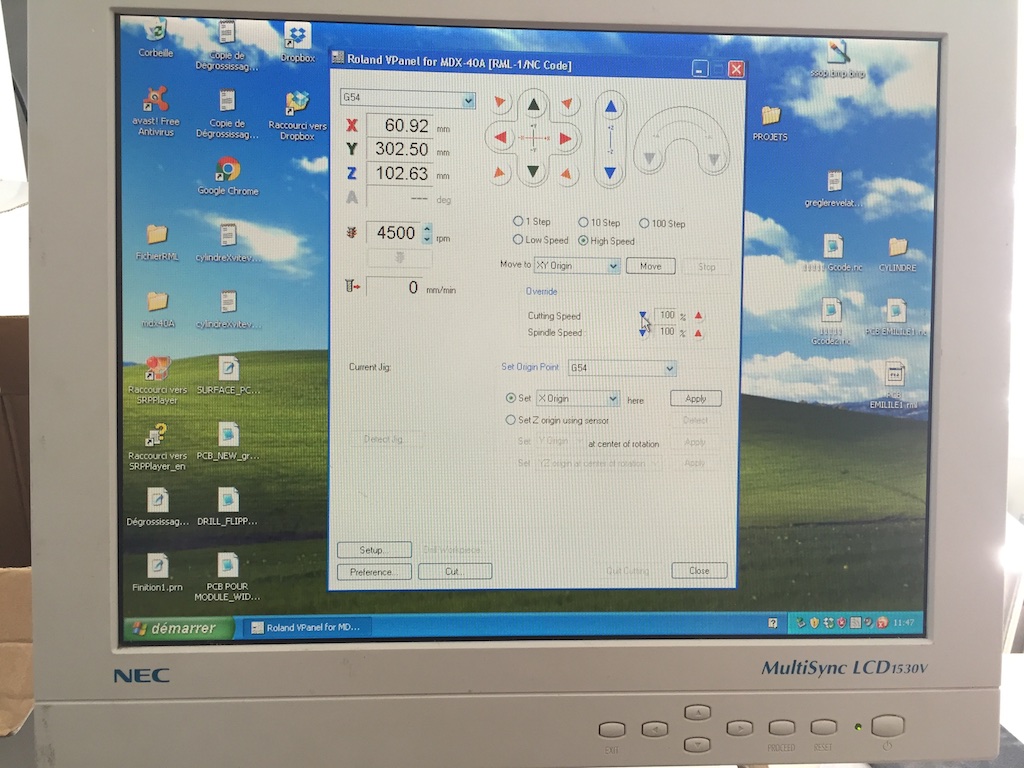Screen dimensions: 1024x768
Task: Raise the Z axis with blue up arrow
Action: click(x=611, y=106)
